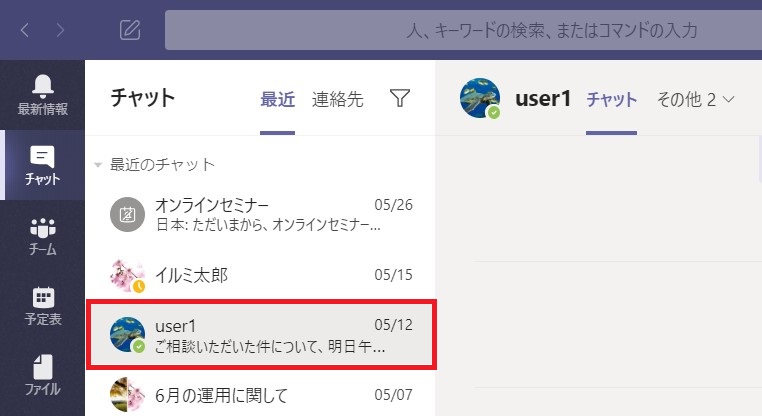Start a new chat with compose icon

(130, 30)
